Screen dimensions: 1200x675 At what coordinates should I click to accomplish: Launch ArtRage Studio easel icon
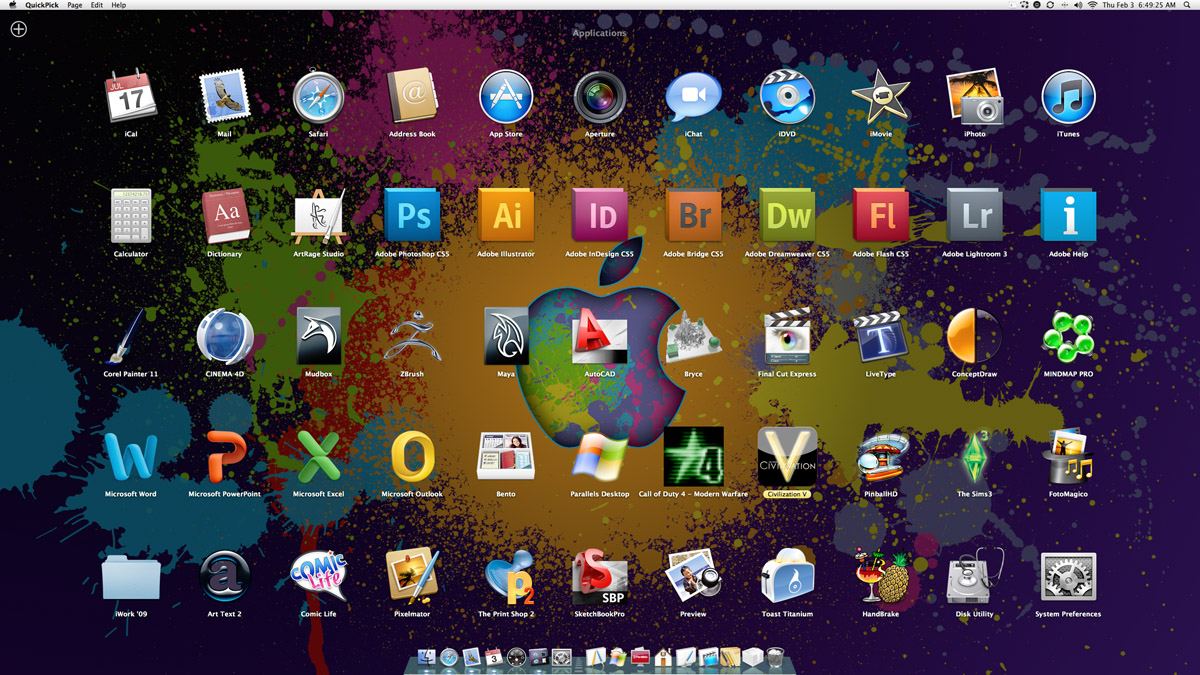pyautogui.click(x=318, y=217)
